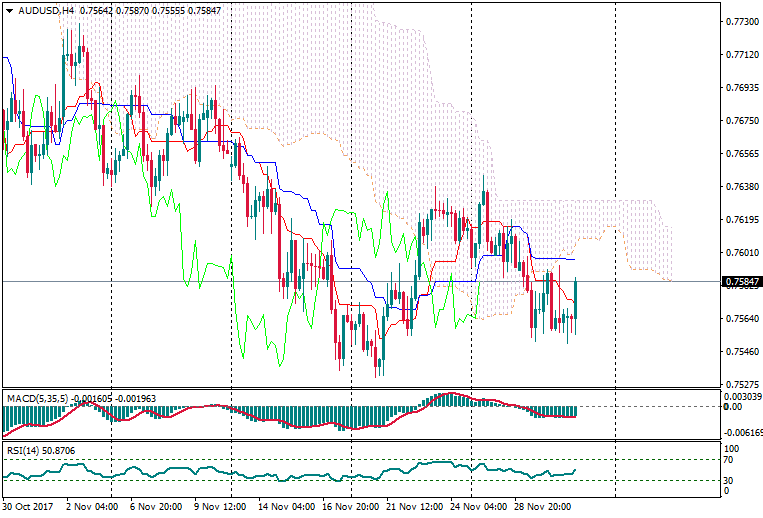
Task: Click the MACD -0.006169 scale value
Action: 741,432
